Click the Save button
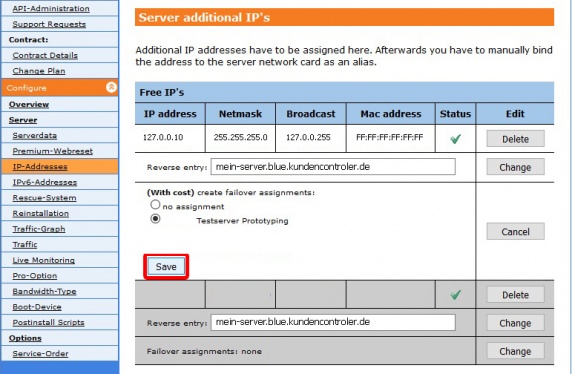 pos(166,267)
